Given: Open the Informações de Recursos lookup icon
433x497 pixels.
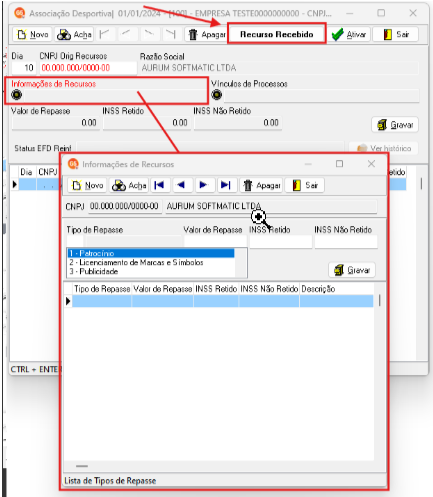Looking at the screenshot, I should 16,95.
